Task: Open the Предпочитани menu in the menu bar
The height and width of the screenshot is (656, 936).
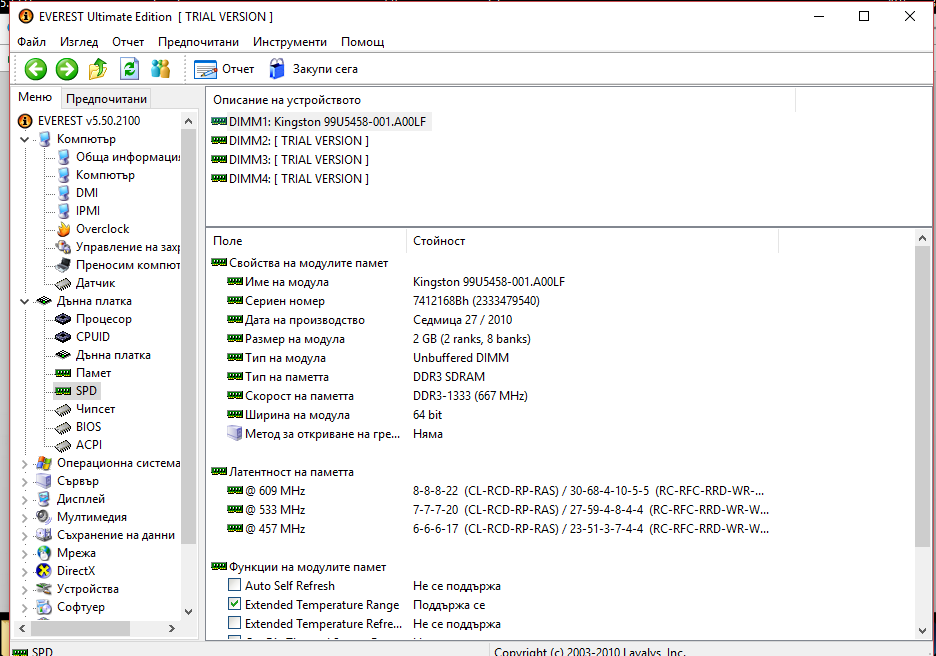Action: [x=198, y=42]
